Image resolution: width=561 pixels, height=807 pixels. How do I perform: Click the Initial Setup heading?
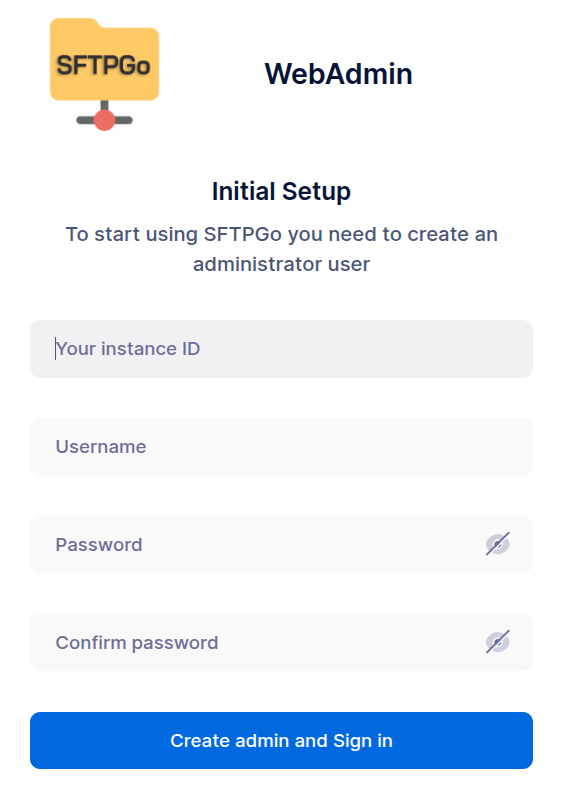[282, 191]
